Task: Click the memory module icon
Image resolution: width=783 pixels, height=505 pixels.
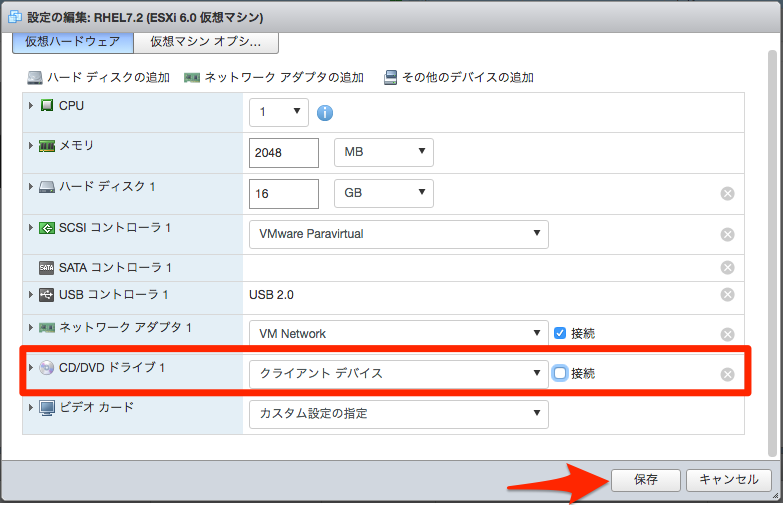Action: [x=47, y=146]
